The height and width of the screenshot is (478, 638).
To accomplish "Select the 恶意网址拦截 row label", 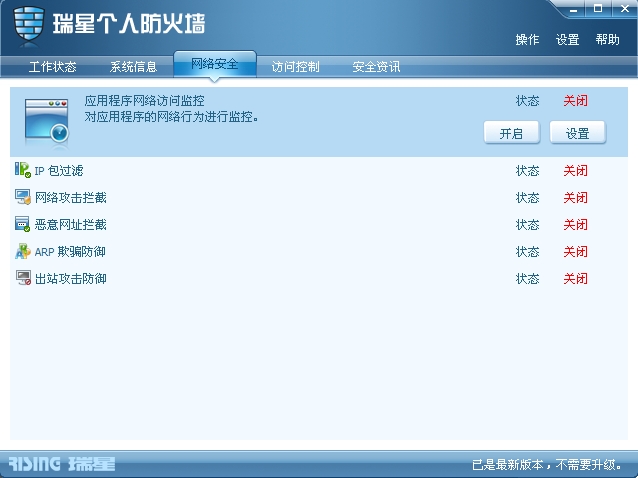I will point(71,225).
